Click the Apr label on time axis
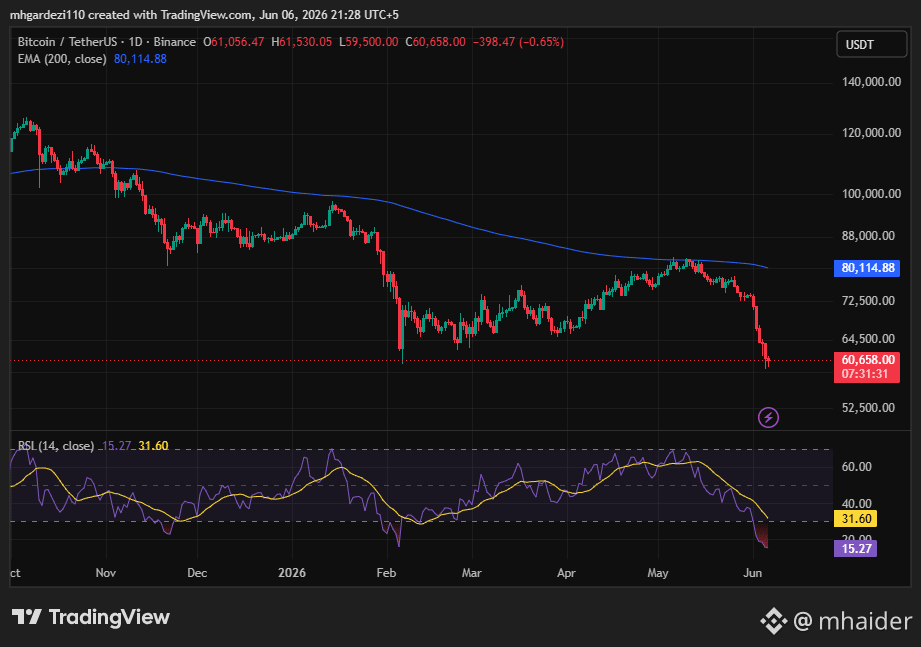The height and width of the screenshot is (647, 921). click(566, 572)
